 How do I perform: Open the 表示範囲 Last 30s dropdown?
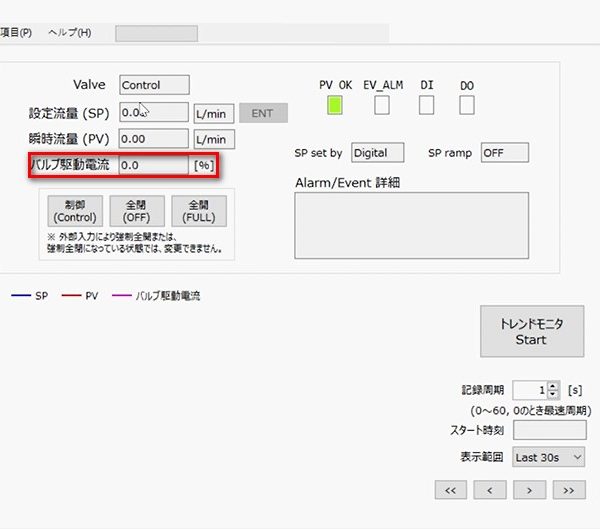(548, 457)
